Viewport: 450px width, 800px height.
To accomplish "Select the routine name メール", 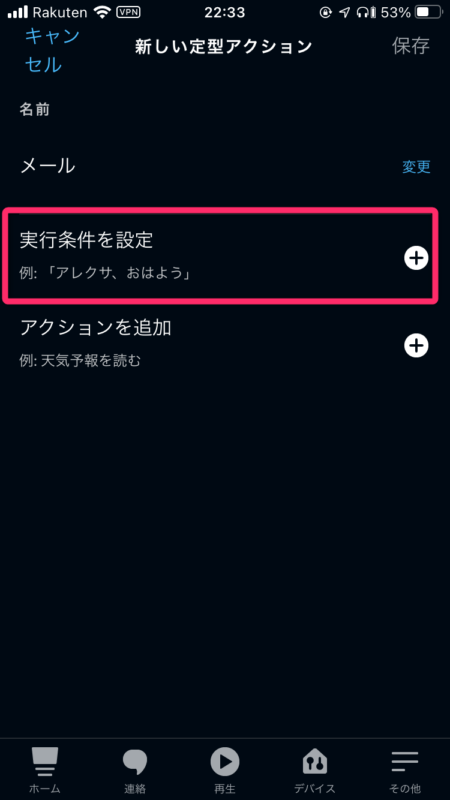I will (x=47, y=166).
